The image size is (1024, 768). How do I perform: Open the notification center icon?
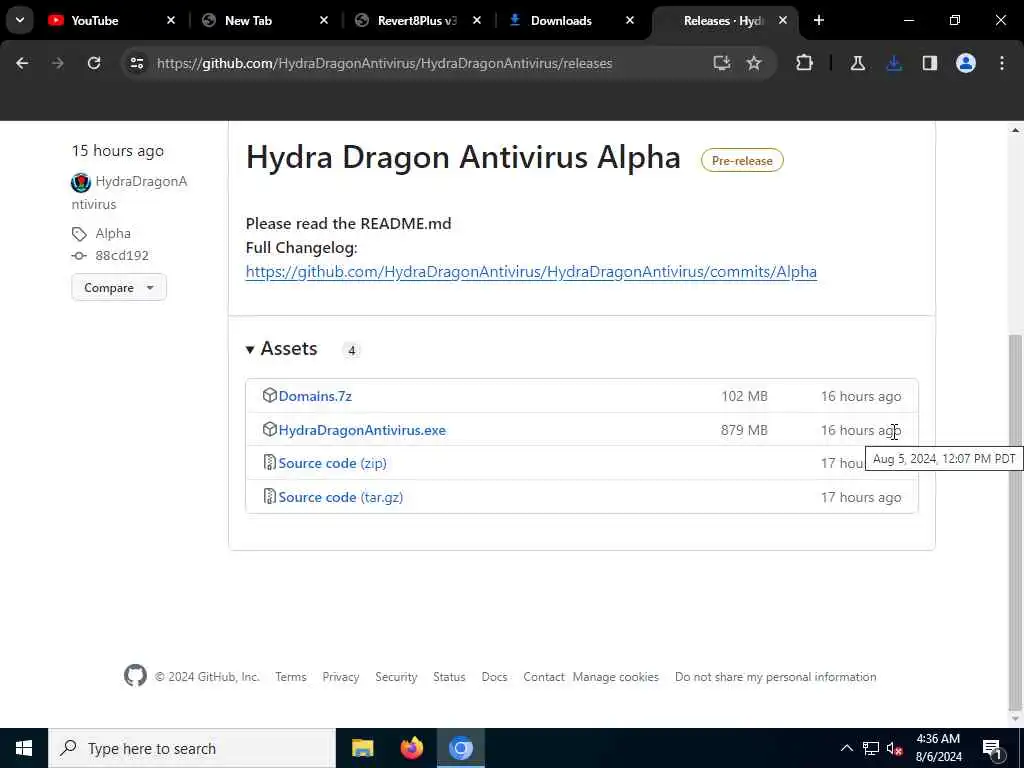click(992, 749)
